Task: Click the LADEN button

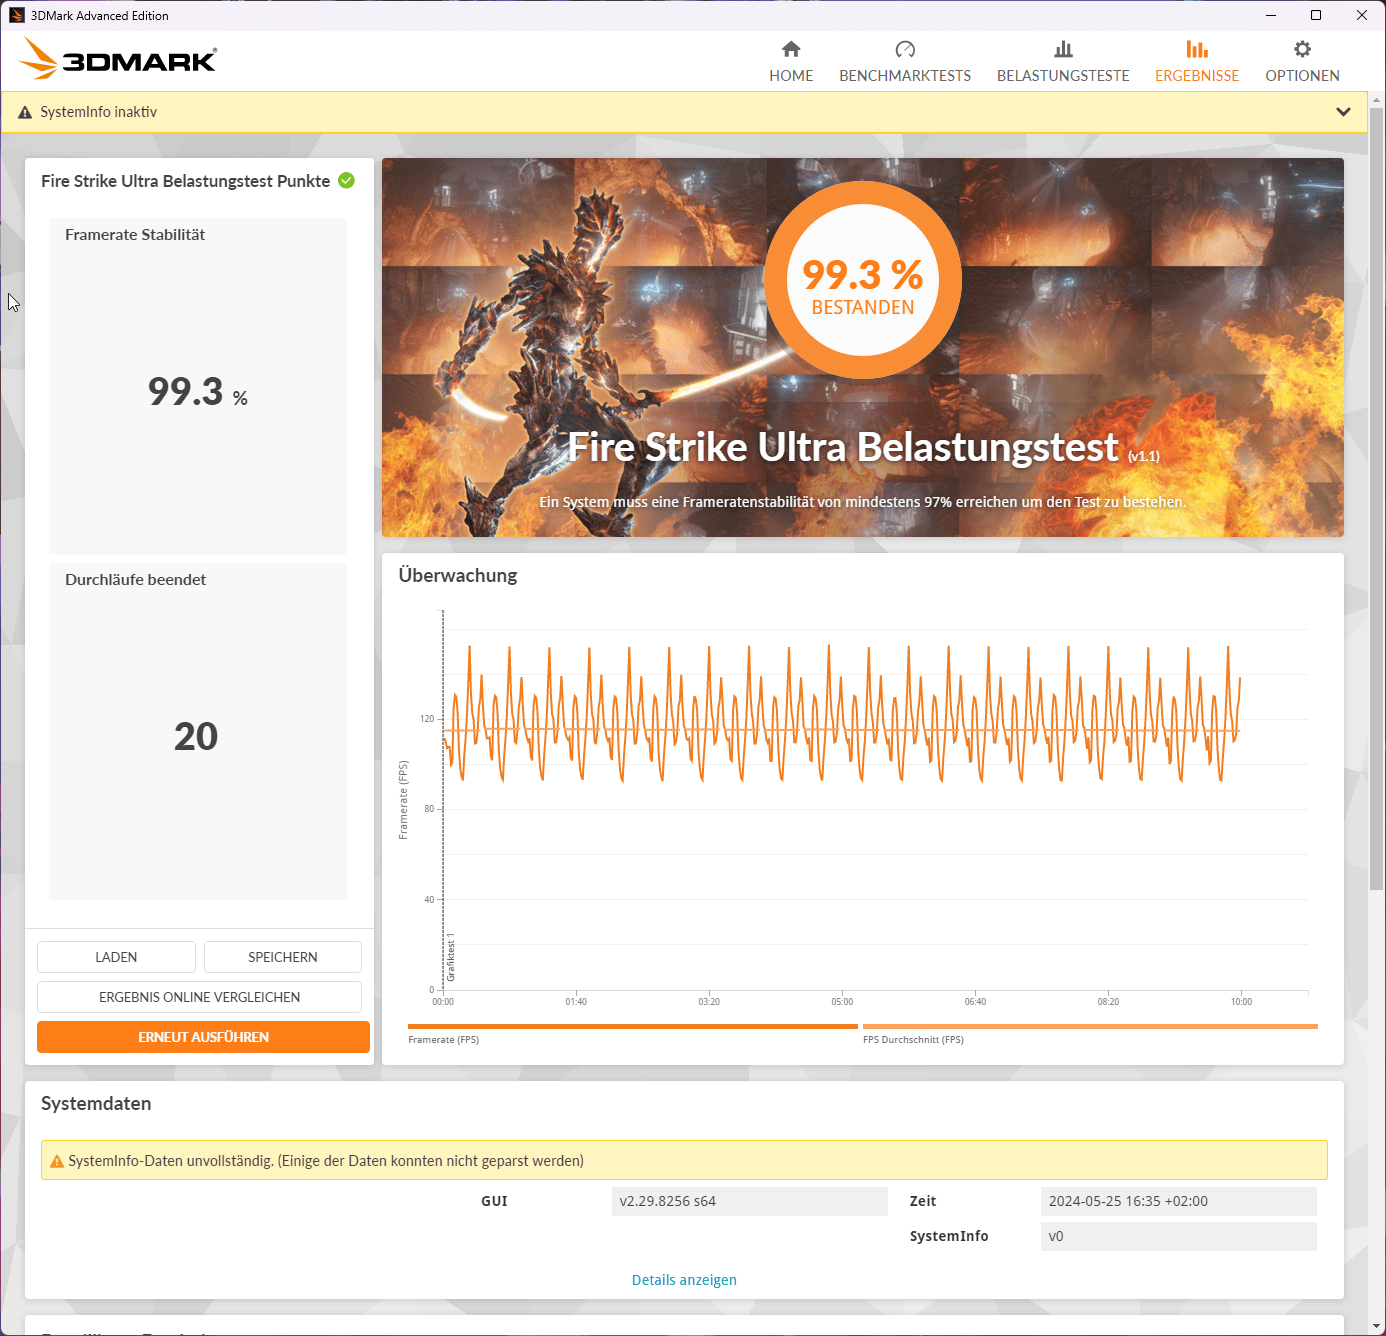Action: click(116, 957)
